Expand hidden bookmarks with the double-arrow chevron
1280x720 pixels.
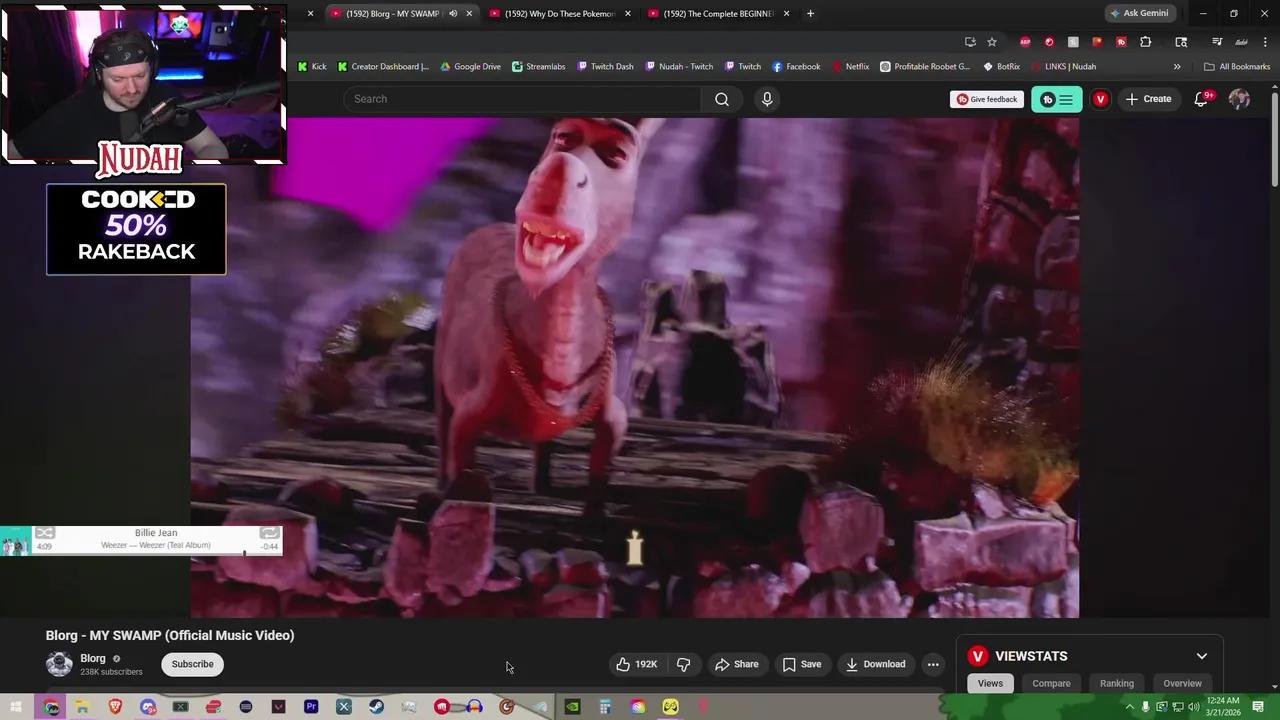[1178, 66]
